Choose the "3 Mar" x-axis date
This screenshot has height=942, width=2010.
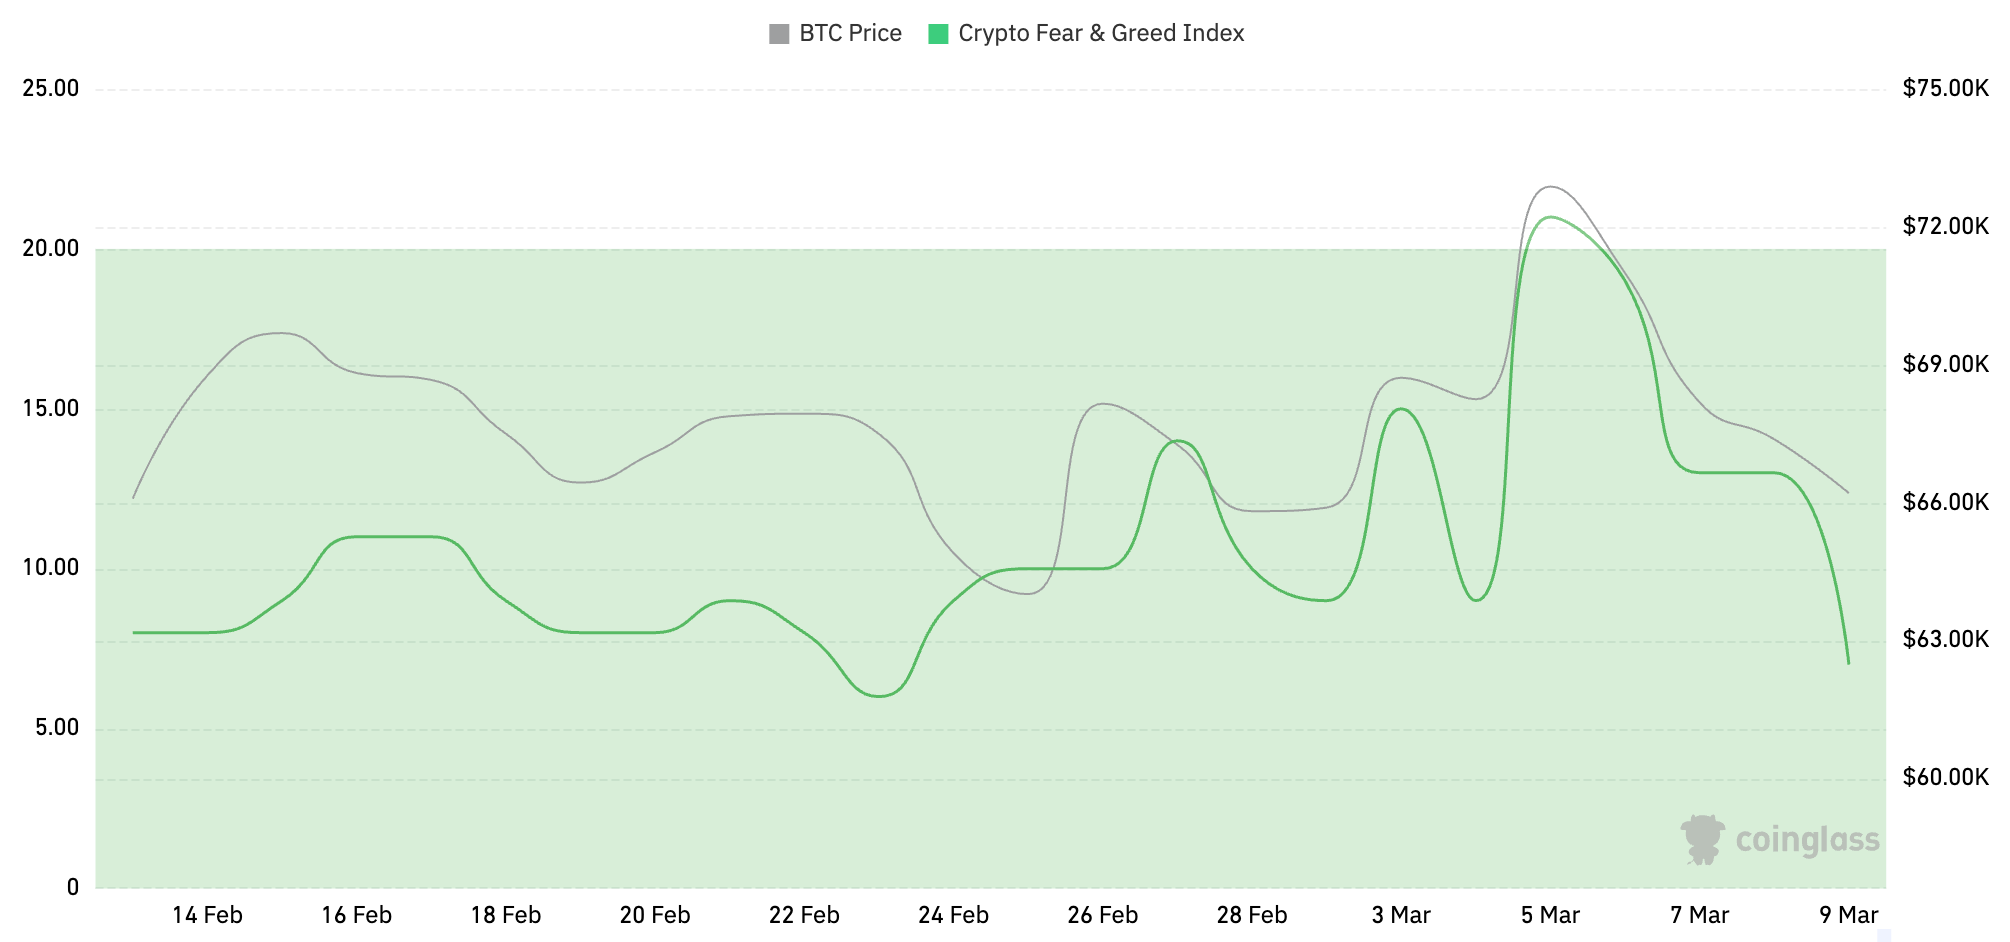pyautogui.click(x=1401, y=915)
